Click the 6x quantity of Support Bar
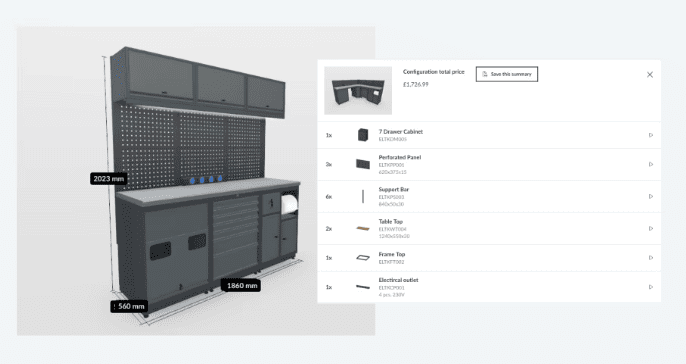Screen dimensions: 686x364 point(329,196)
